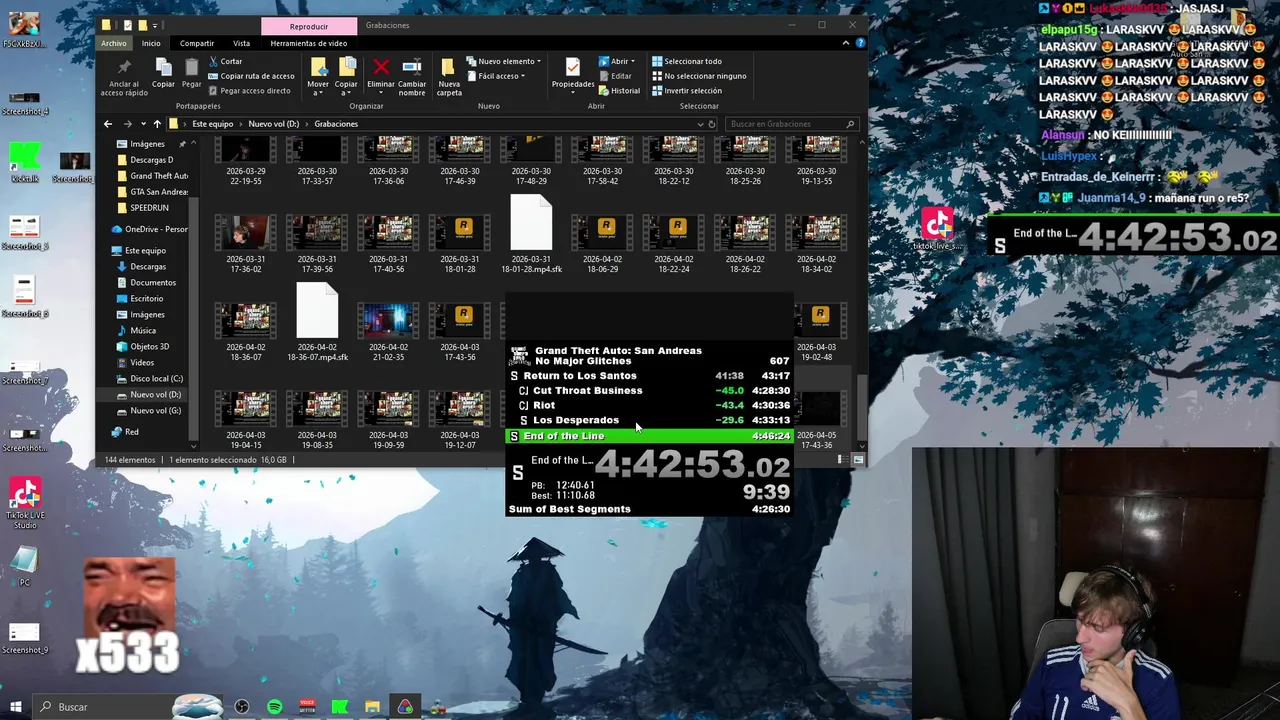This screenshot has height=720, width=1280.
Task: Open Copiar a dropdown in Organizar
Action: (346, 89)
